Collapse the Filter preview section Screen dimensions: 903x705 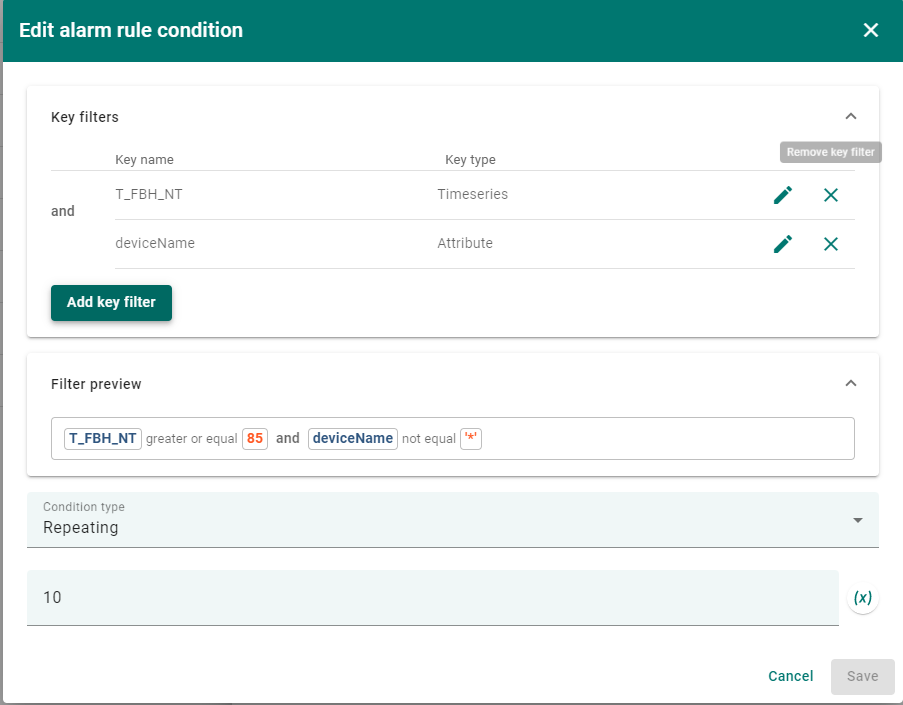(x=851, y=383)
